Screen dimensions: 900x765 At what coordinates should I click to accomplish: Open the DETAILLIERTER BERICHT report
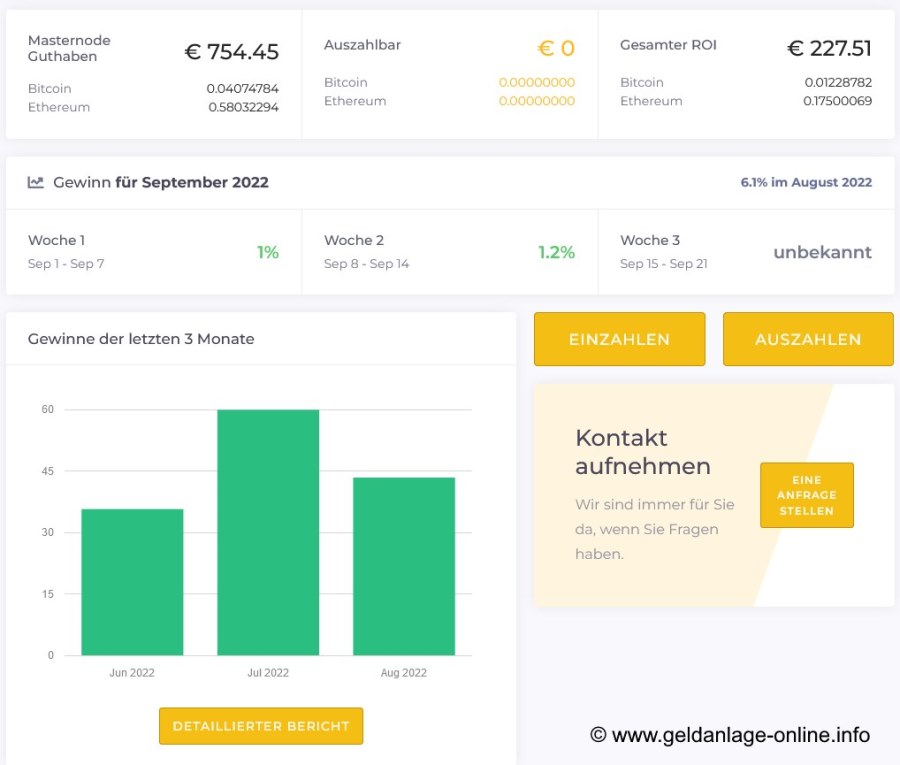[x=260, y=726]
